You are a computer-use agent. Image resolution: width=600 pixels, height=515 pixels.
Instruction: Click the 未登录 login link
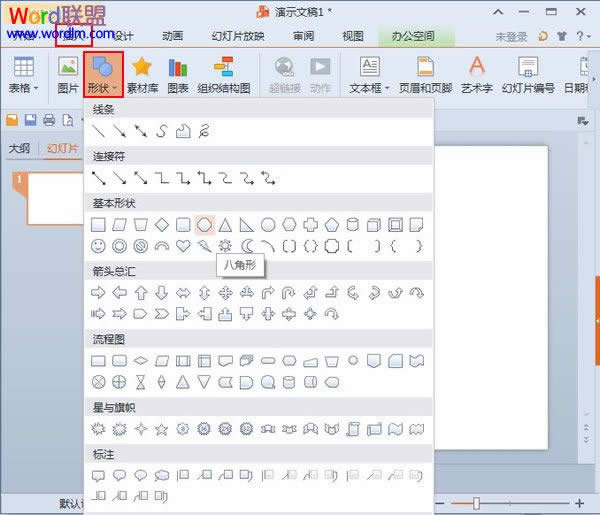[511, 37]
